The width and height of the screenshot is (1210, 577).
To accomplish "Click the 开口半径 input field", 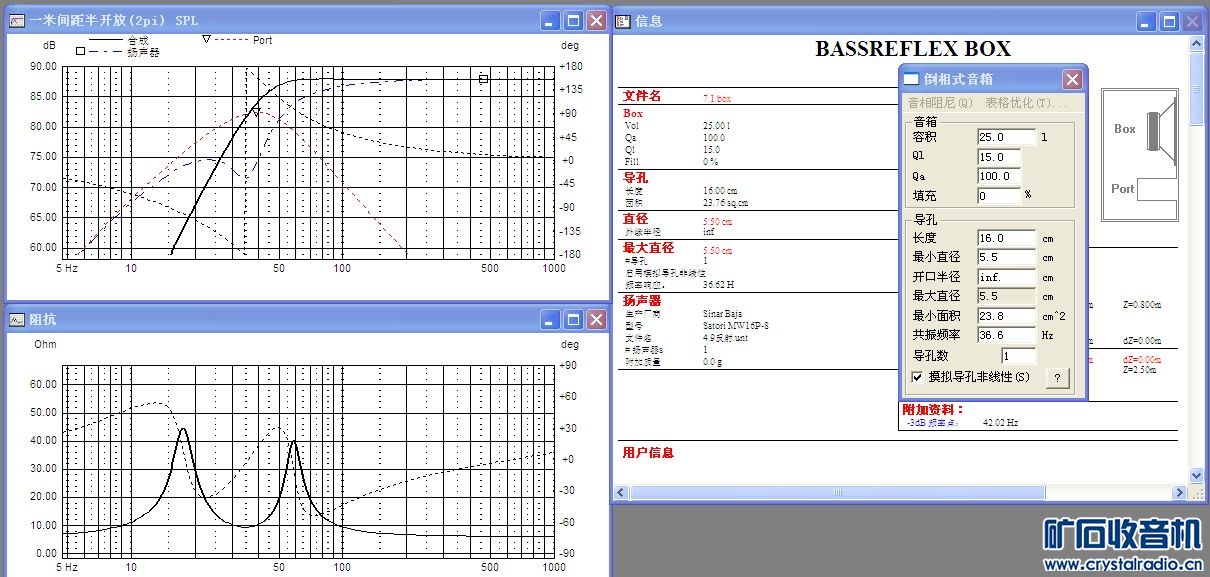I will click(x=1006, y=277).
